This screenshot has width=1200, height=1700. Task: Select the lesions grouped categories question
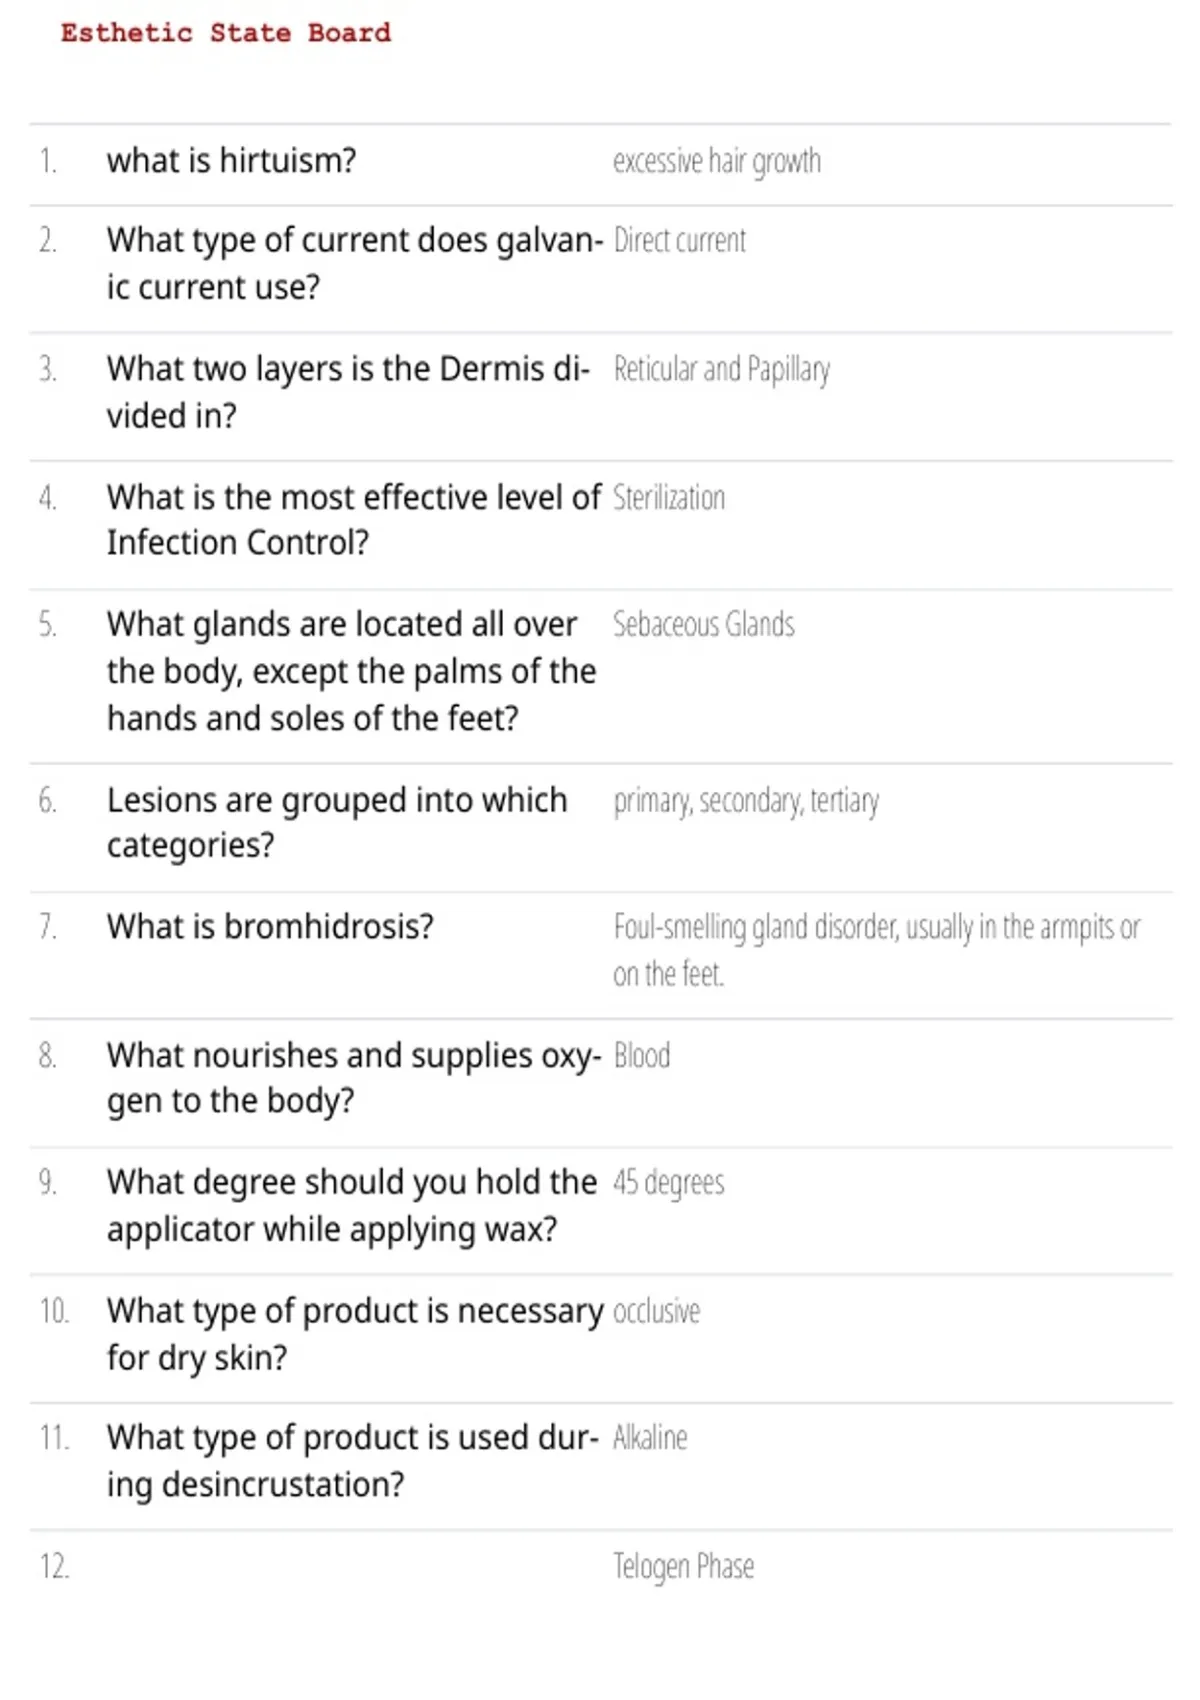pyautogui.click(x=337, y=823)
